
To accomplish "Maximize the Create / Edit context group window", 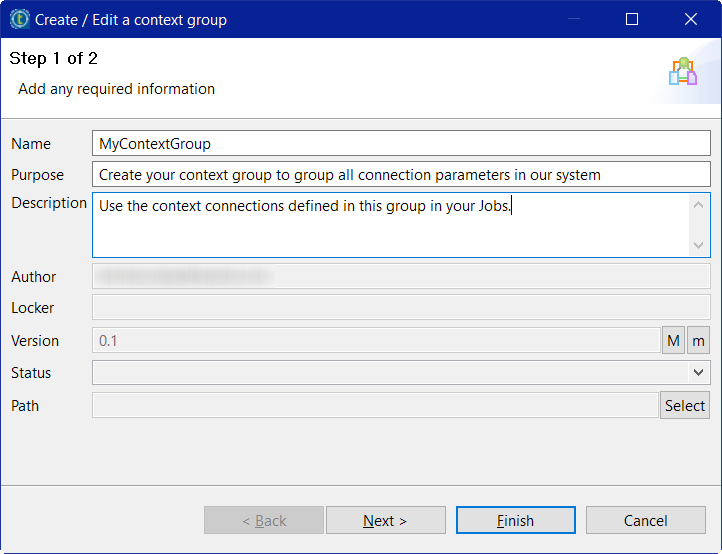I will point(632,19).
